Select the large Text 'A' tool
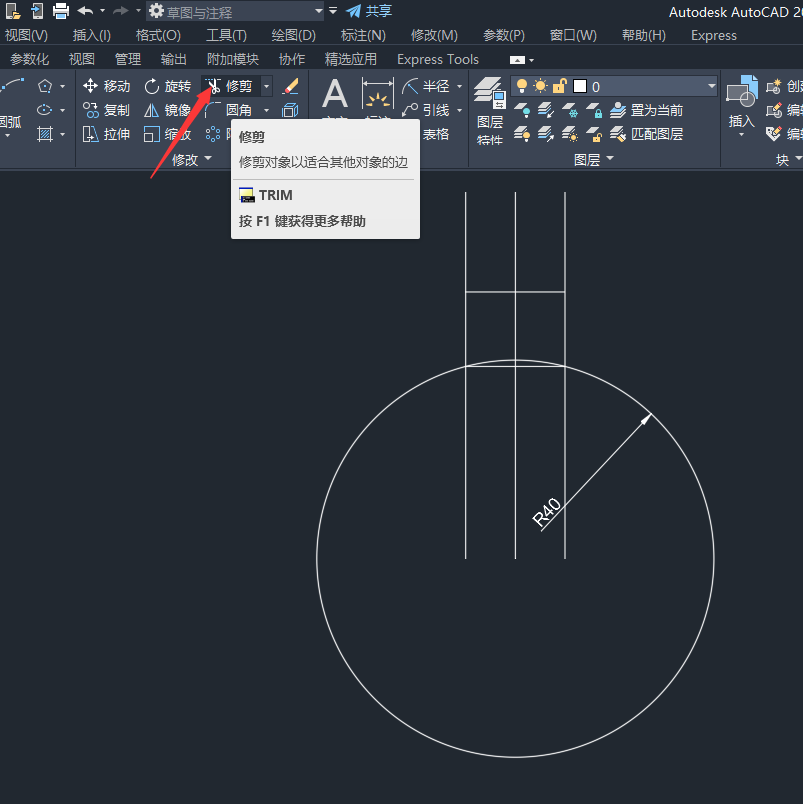Viewport: 803px width, 804px height. (335, 94)
